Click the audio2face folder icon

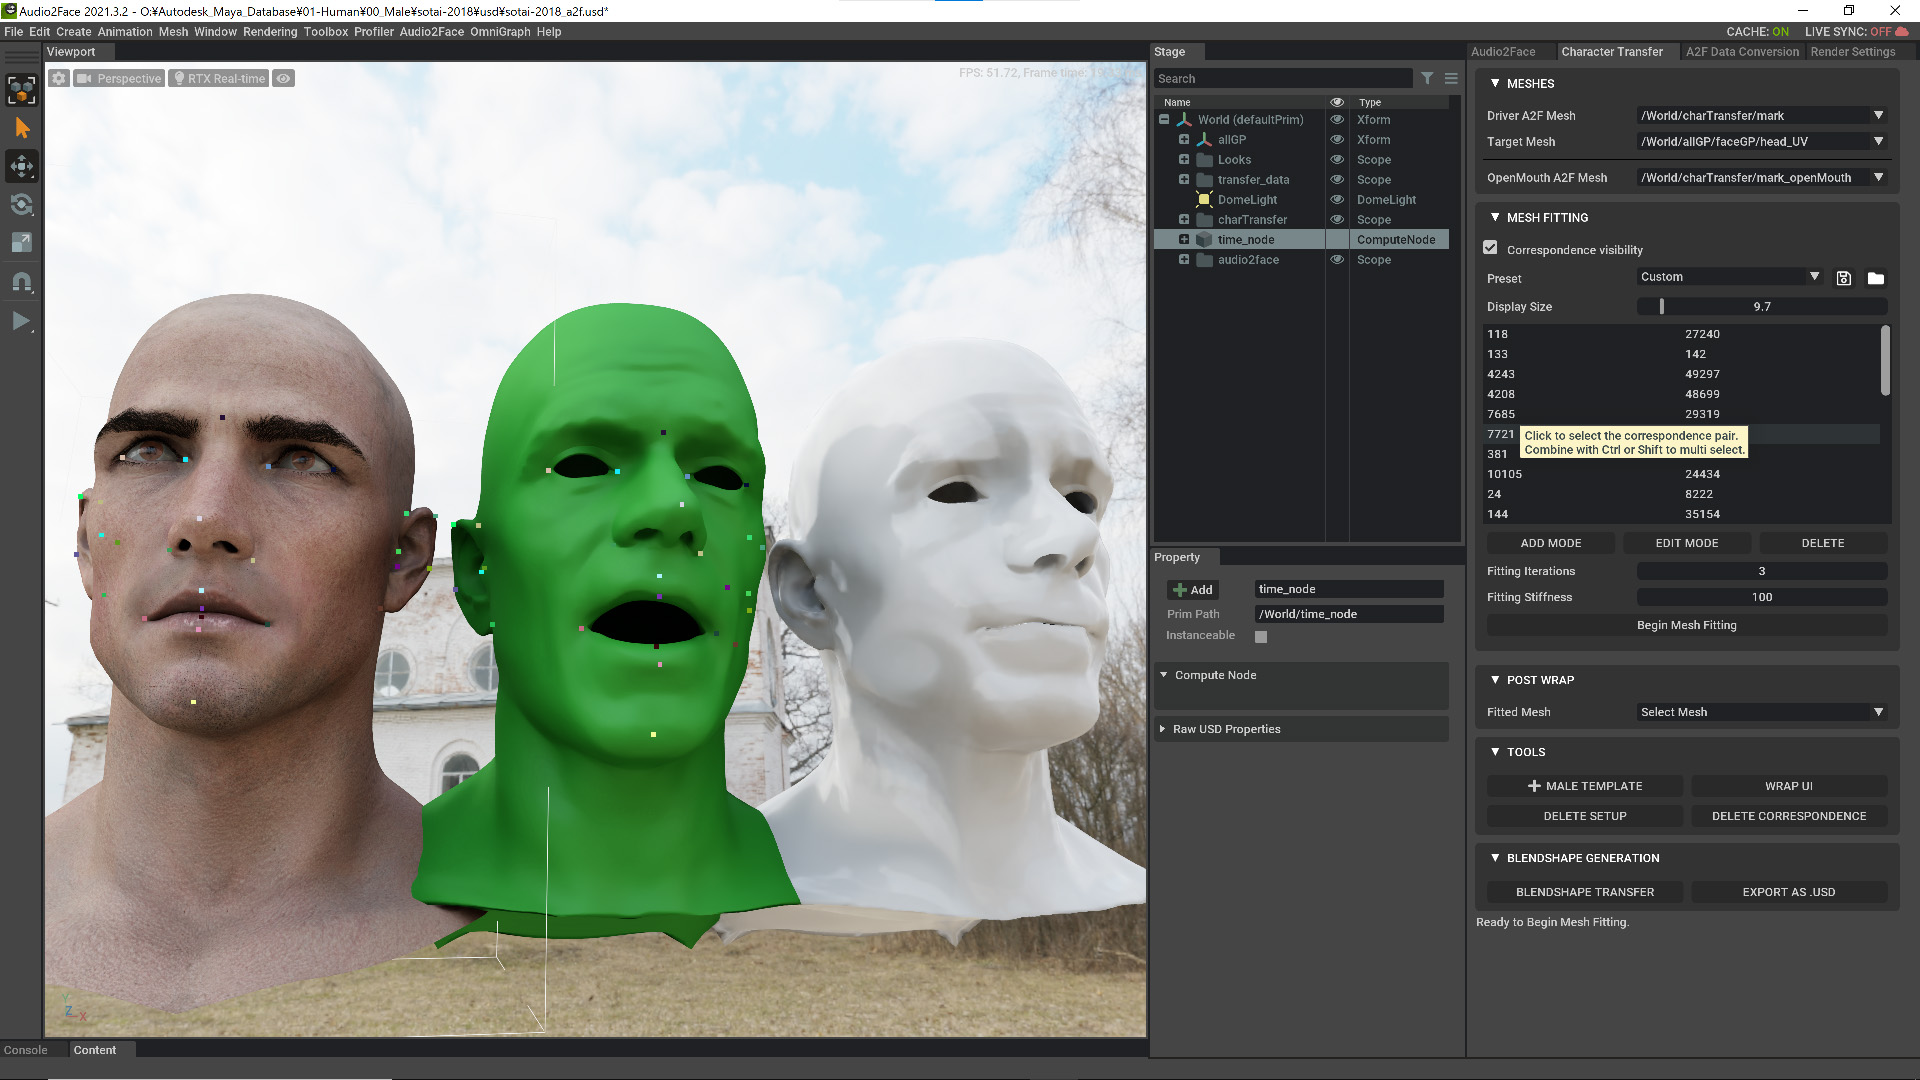click(1204, 259)
